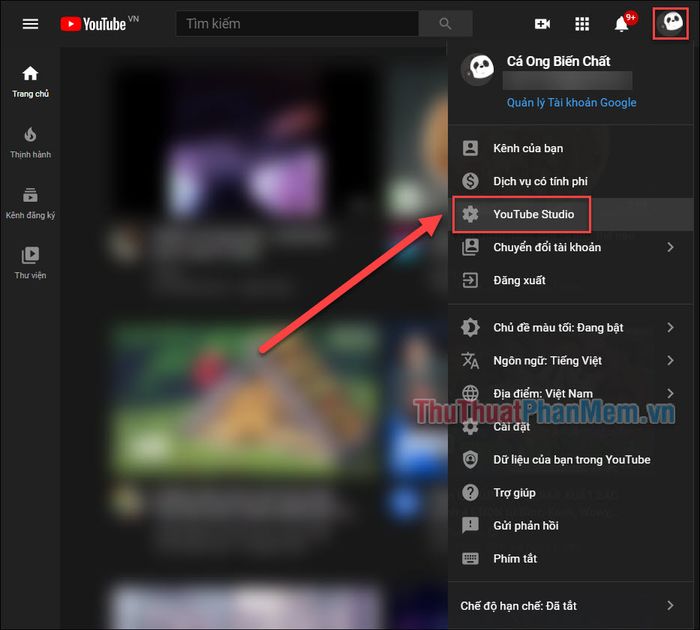
Task: Open YouTube Studio from the menu
Action: [571, 214]
